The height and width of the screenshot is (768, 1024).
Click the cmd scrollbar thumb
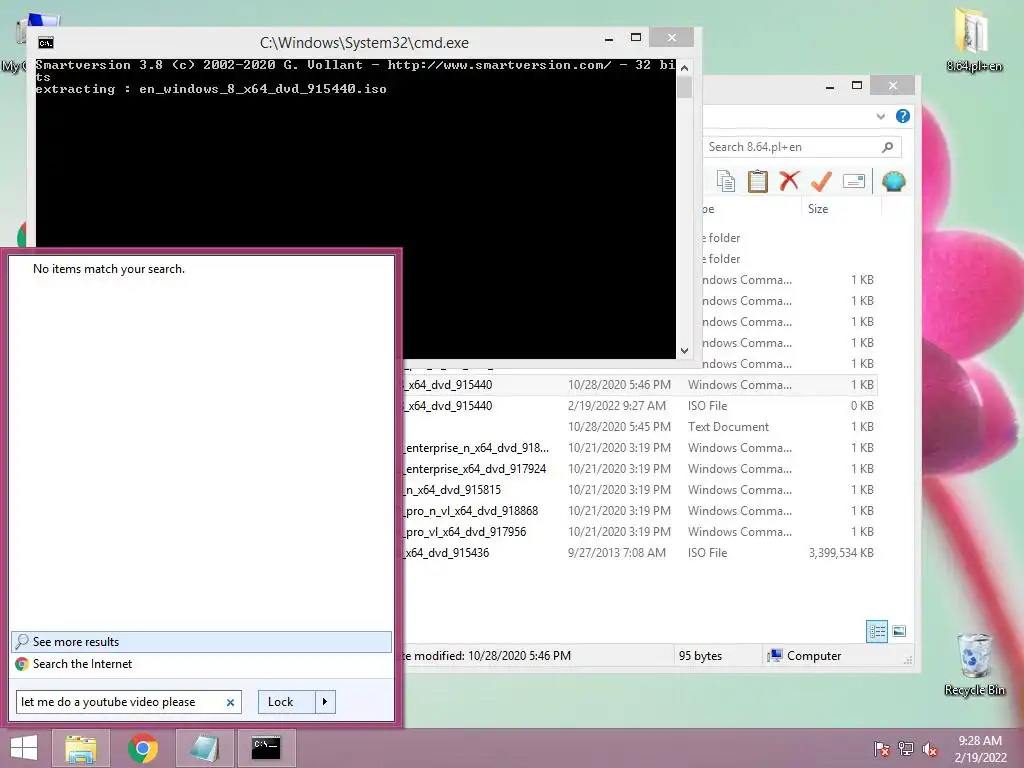684,87
